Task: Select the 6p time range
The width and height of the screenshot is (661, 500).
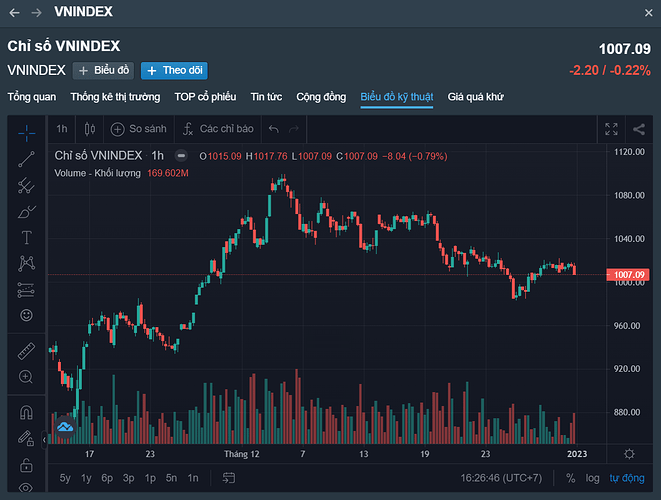Action: (x=107, y=478)
